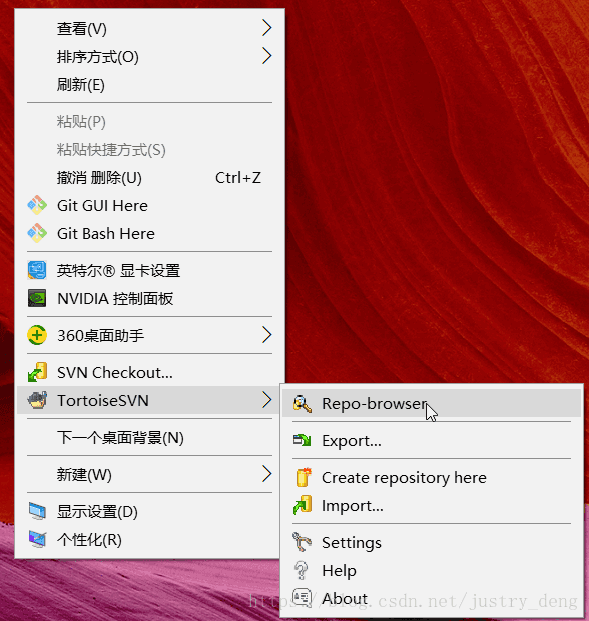589x621 pixels.
Task: Click the Ctrl+Z shortcut text
Action: (238, 177)
